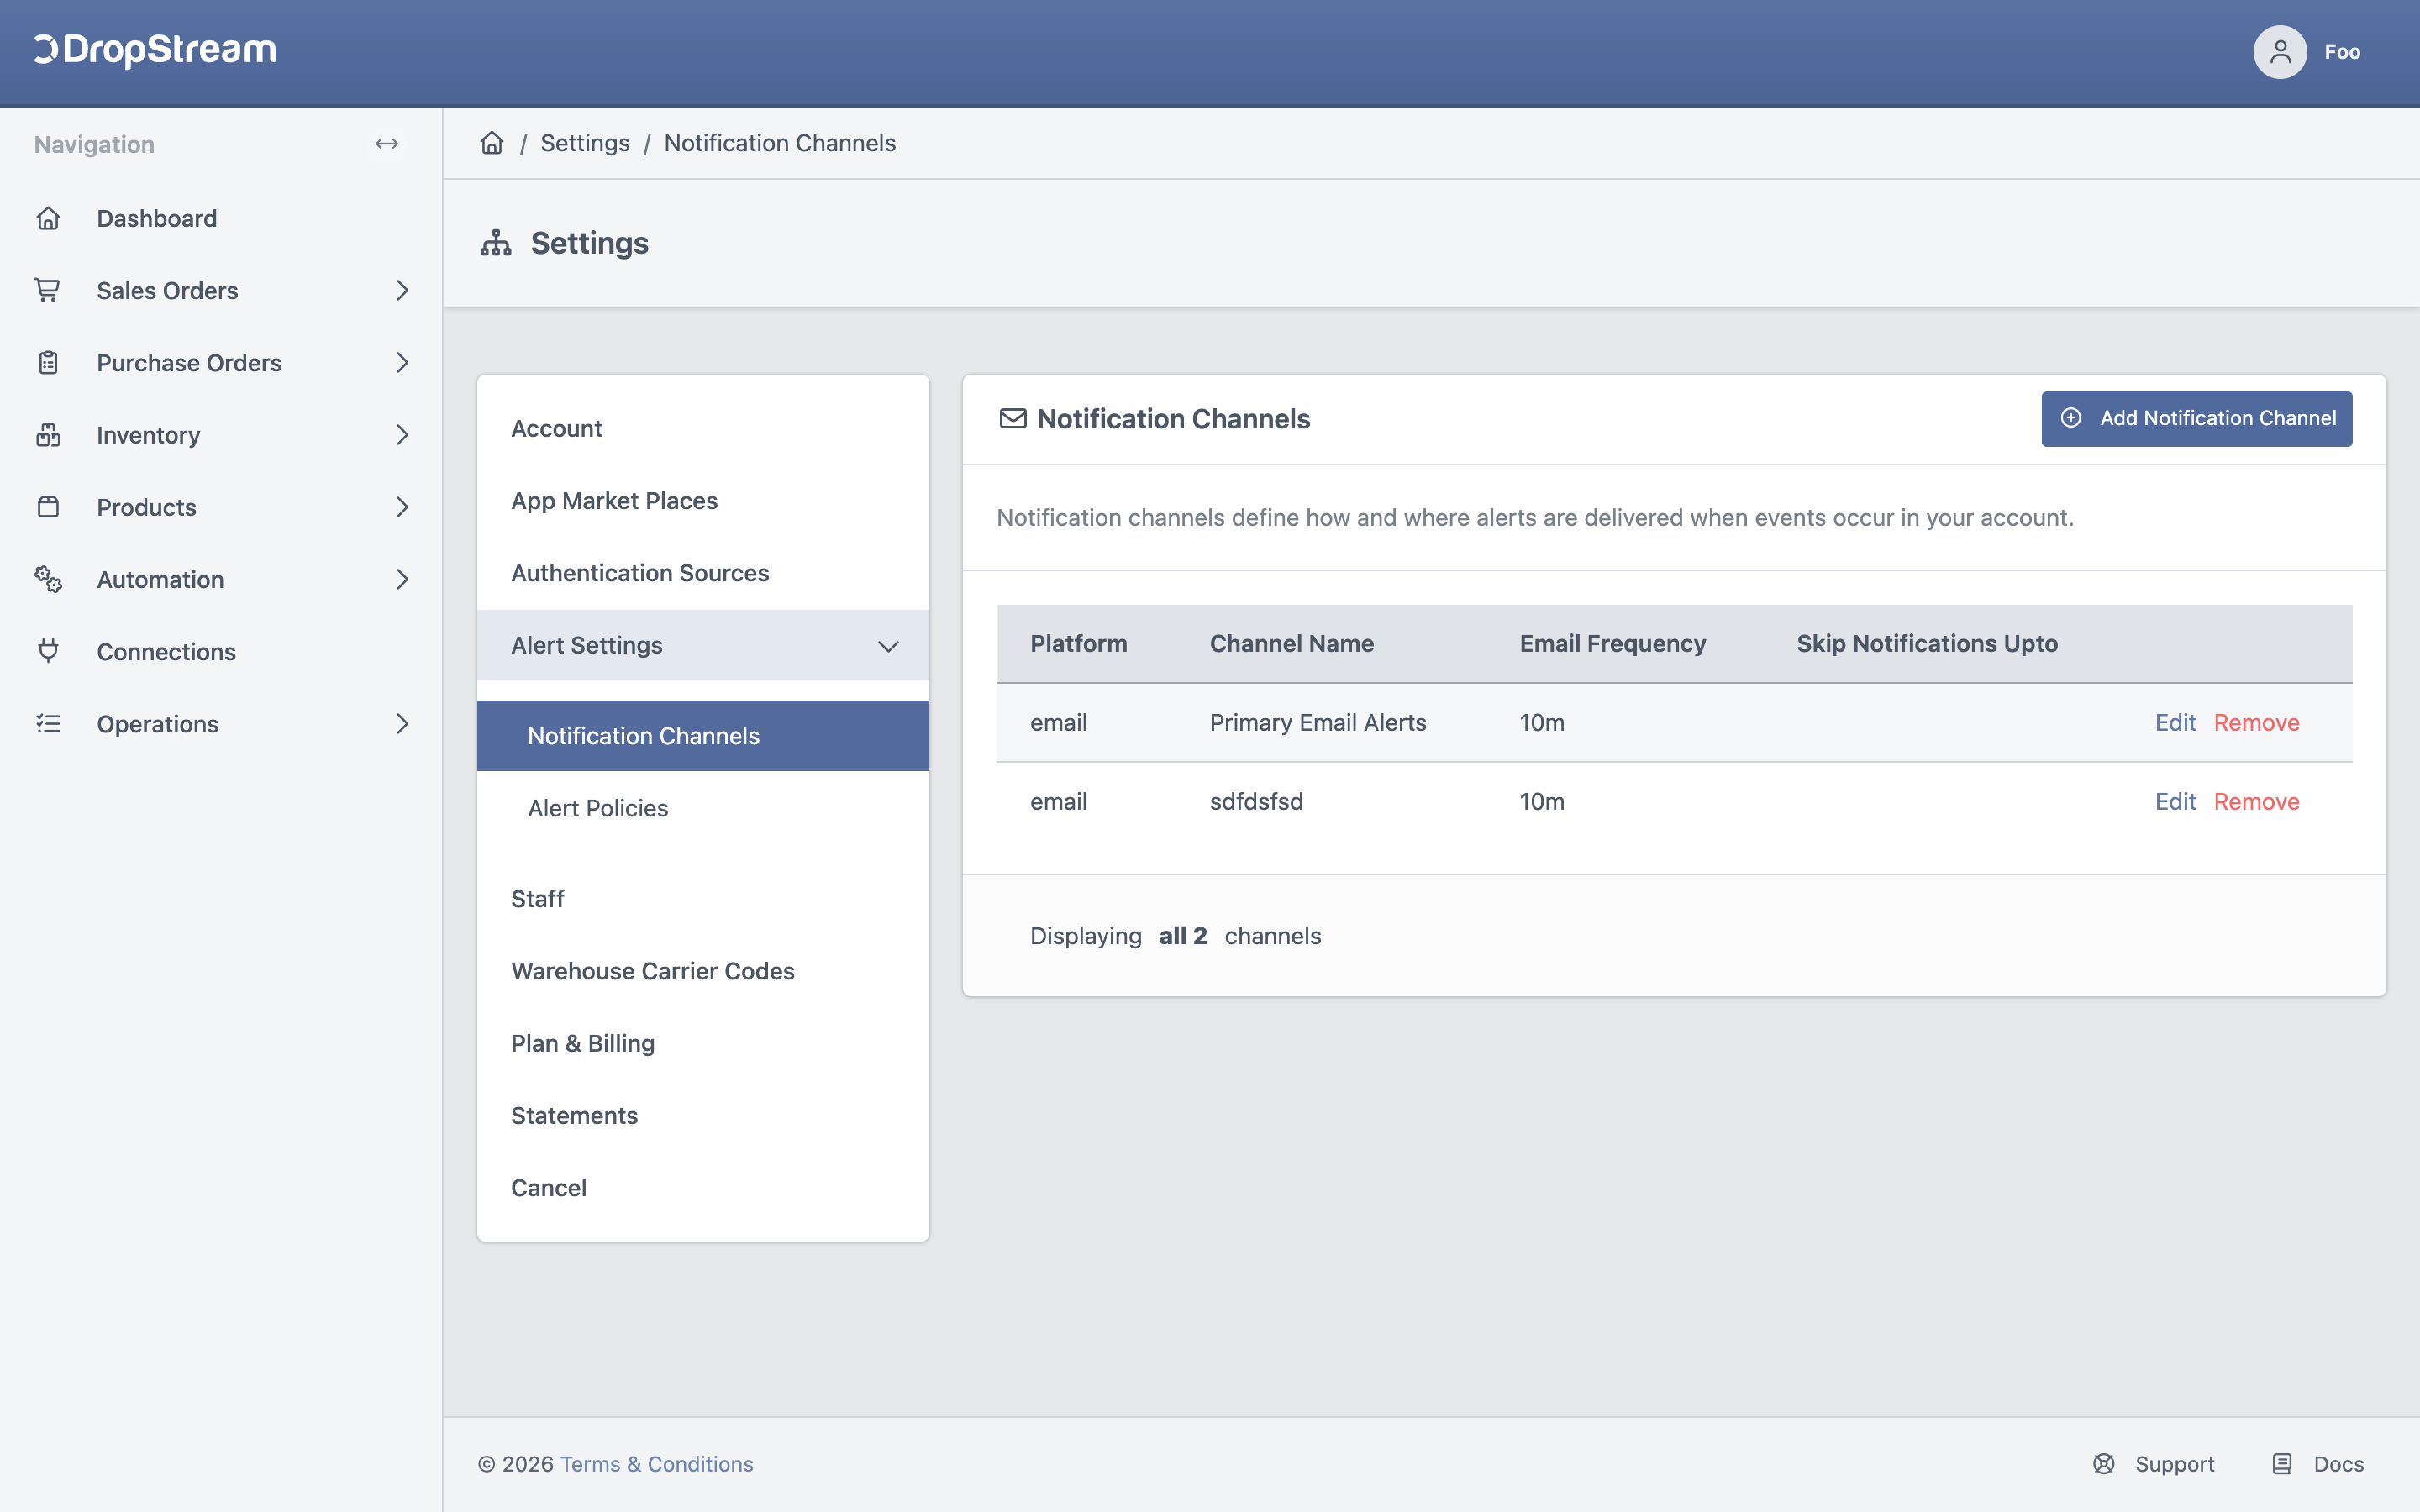The height and width of the screenshot is (1512, 2420).
Task: Click the Platform column header
Action: (1078, 643)
